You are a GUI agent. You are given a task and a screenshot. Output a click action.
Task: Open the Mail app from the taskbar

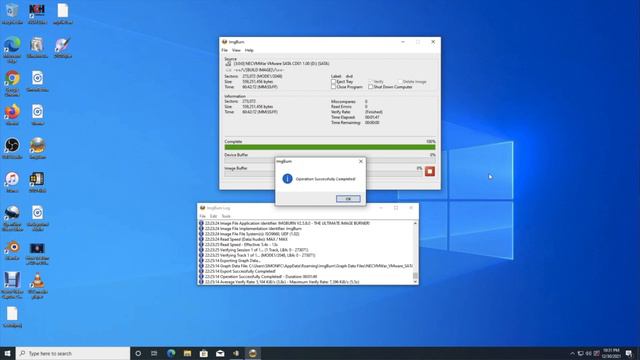tap(220, 353)
